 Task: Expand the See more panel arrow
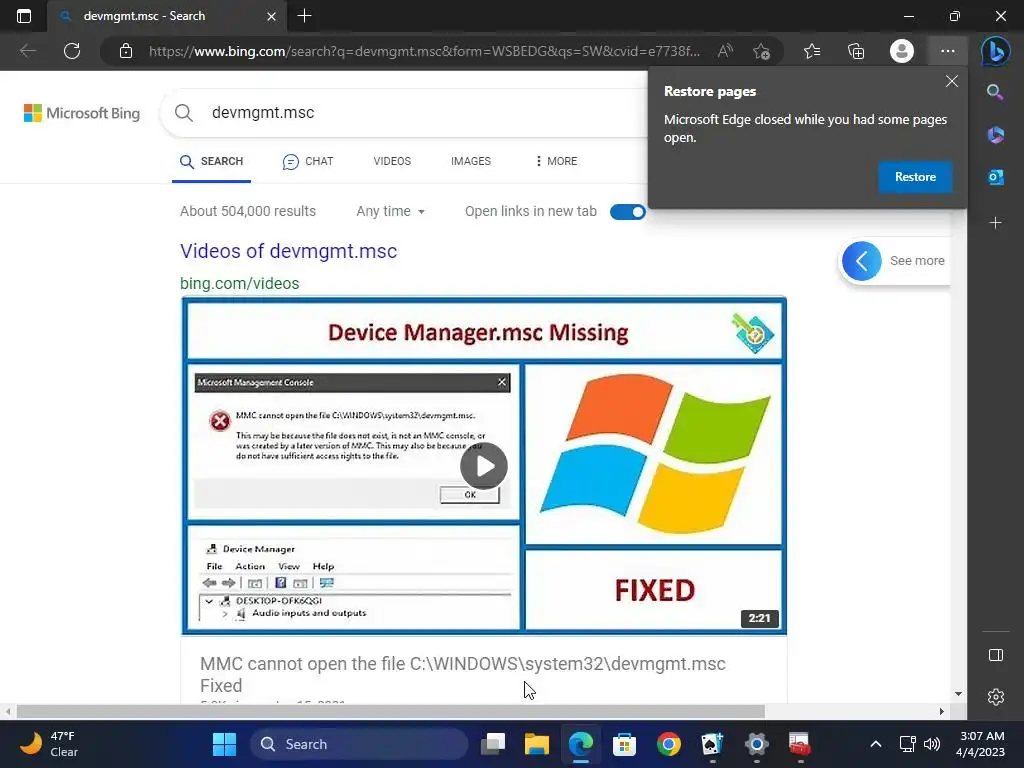coord(861,261)
